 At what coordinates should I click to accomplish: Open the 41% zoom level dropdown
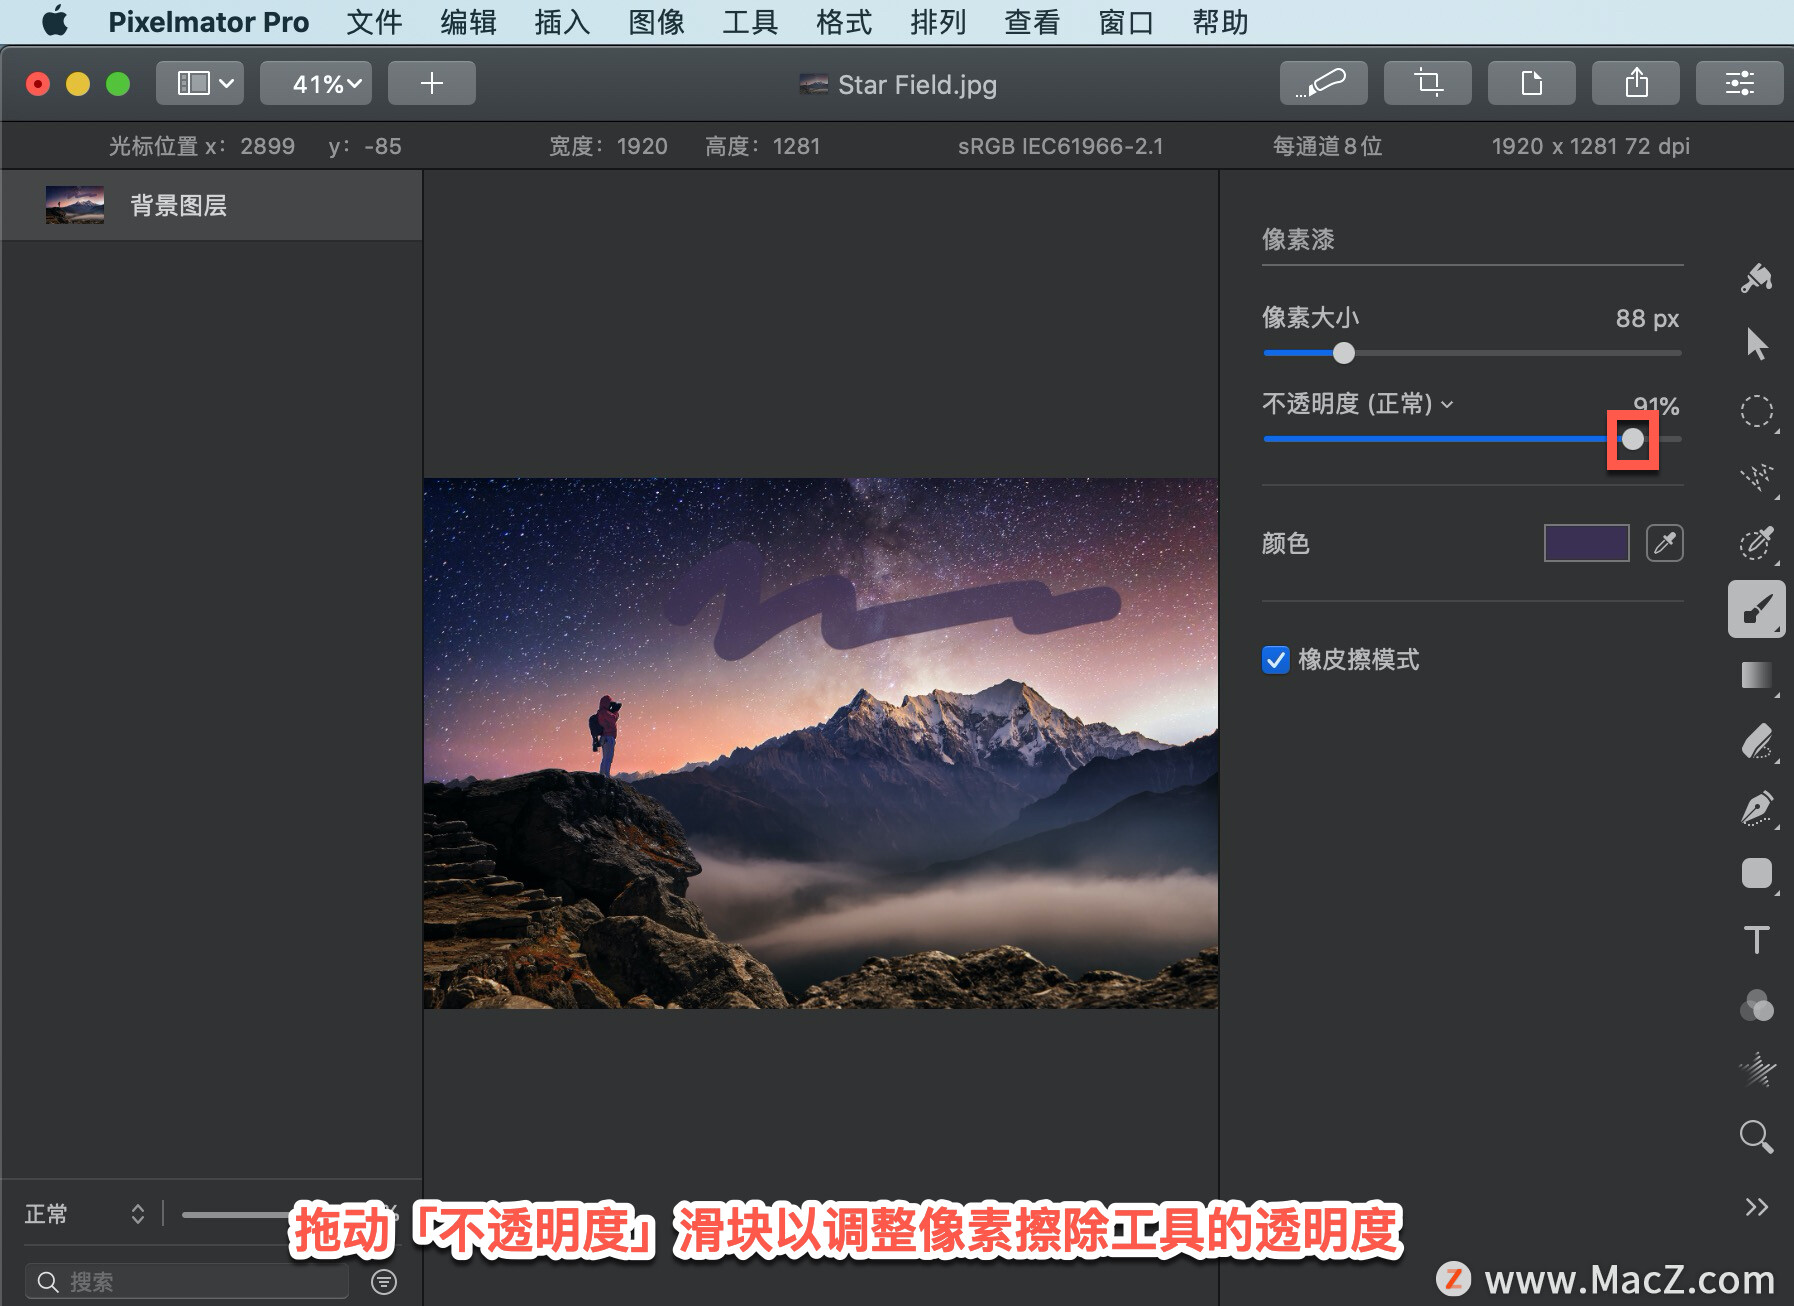tap(316, 83)
